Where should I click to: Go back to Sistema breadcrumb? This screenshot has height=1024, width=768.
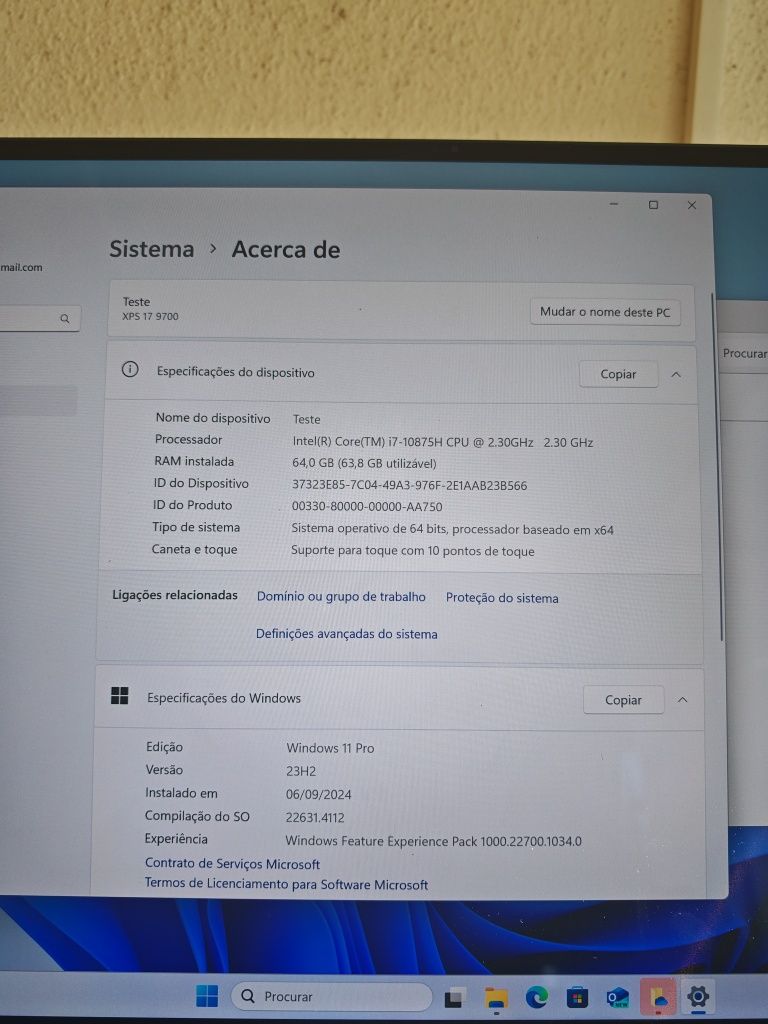(152, 249)
